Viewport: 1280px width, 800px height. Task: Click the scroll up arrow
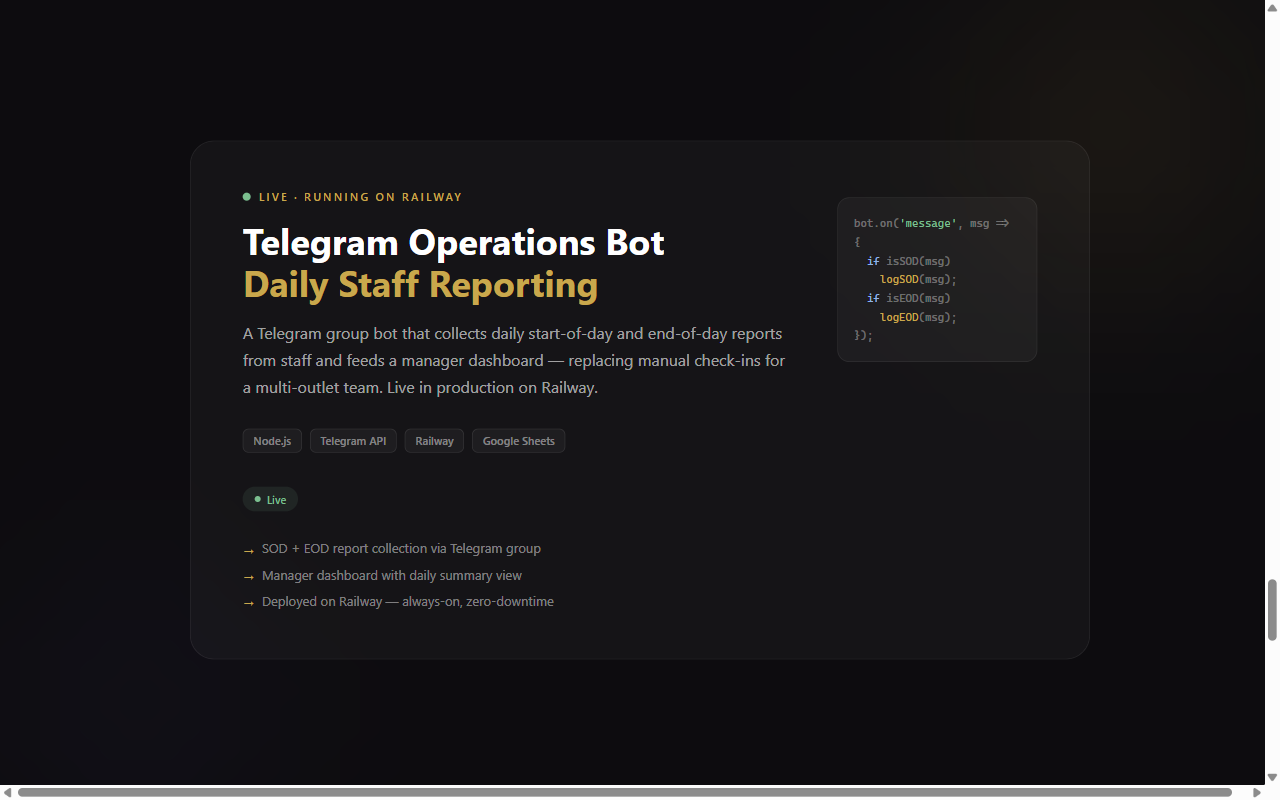pyautogui.click(x=1272, y=7)
